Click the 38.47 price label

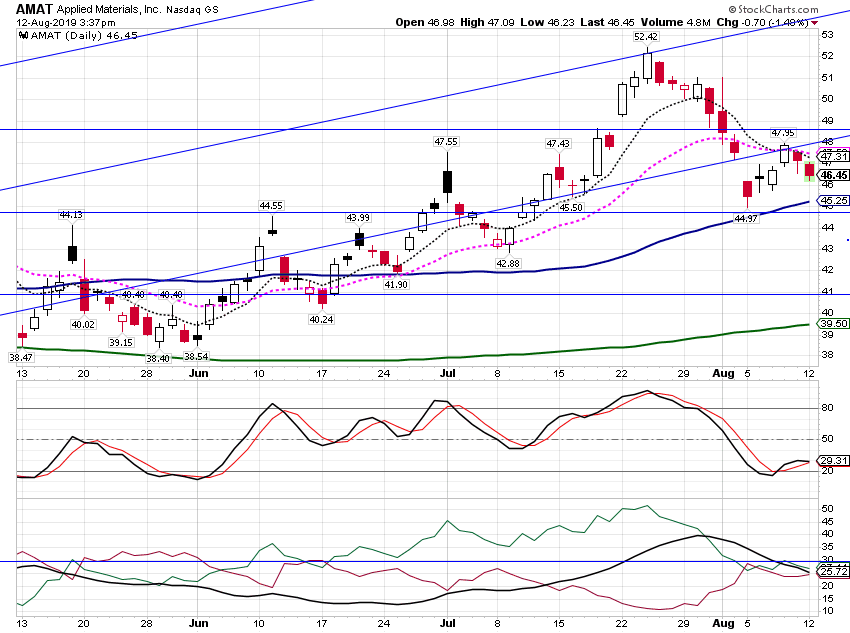point(21,358)
